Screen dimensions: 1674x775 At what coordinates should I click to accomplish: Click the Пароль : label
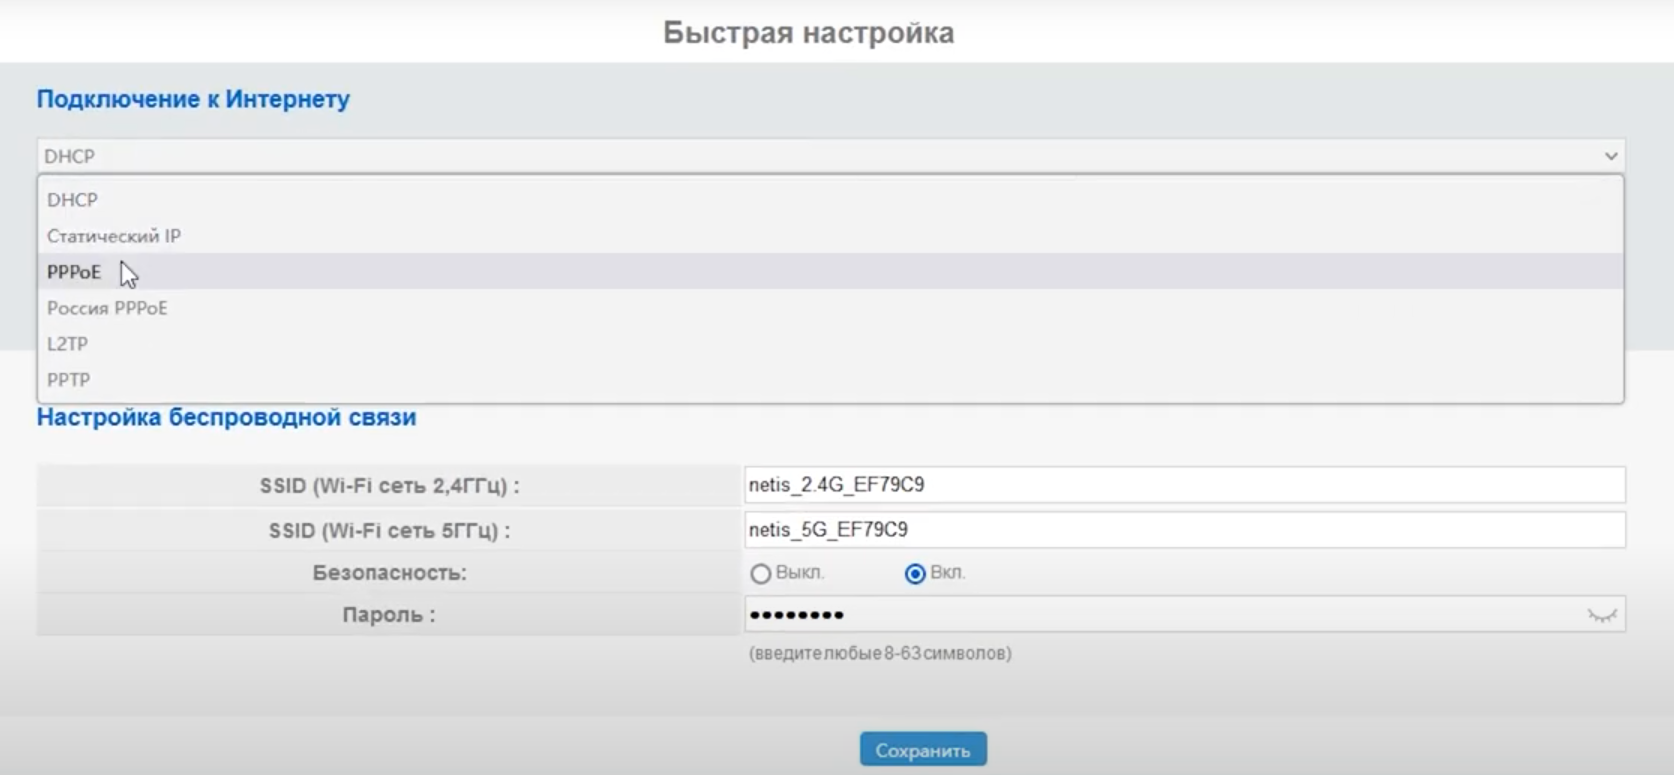pos(389,615)
